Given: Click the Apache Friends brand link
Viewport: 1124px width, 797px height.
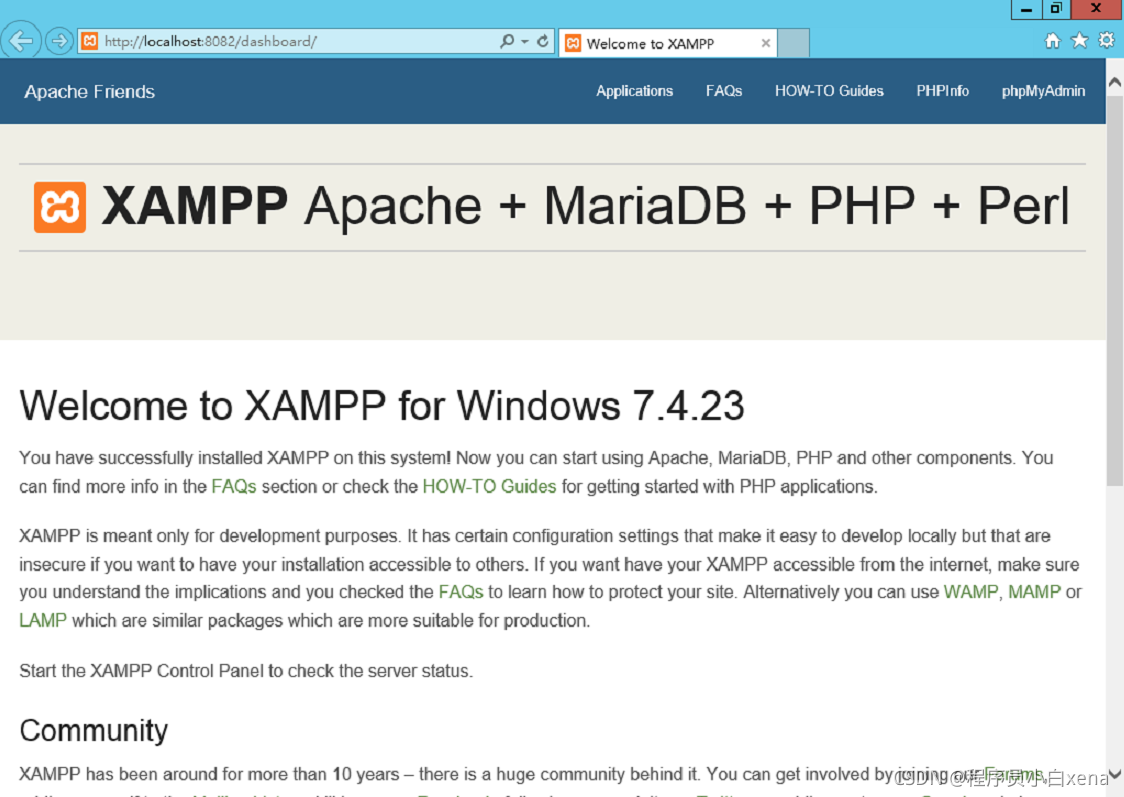Looking at the screenshot, I should click(x=90, y=92).
